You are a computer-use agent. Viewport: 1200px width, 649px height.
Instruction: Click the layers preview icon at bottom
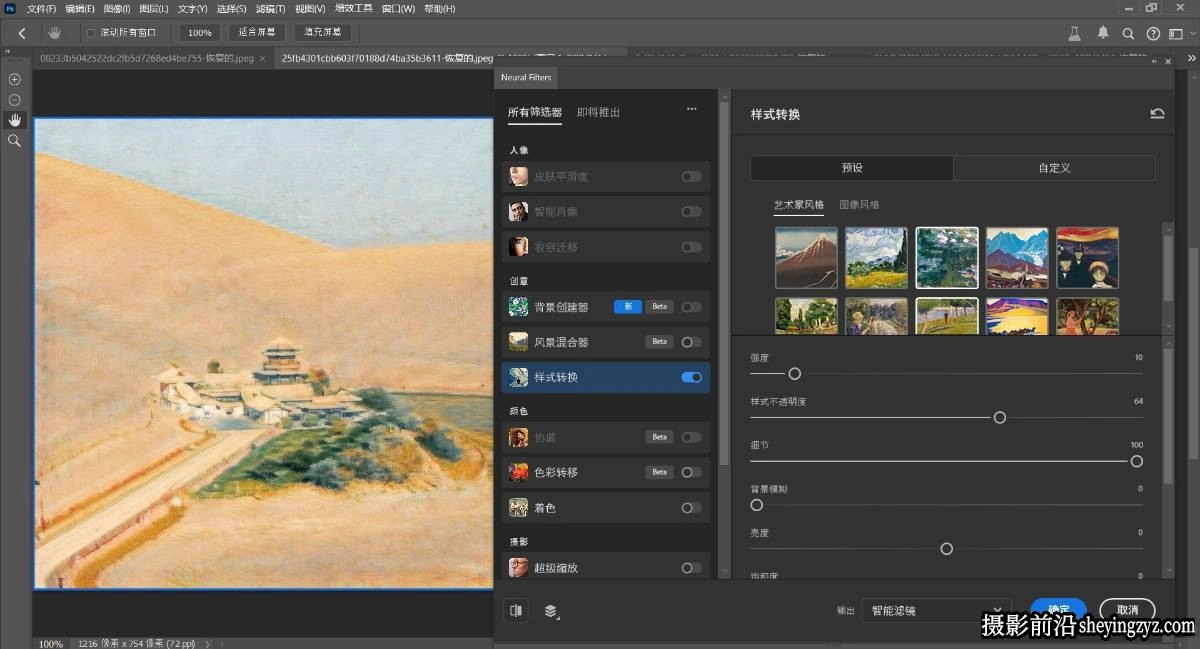coord(551,610)
